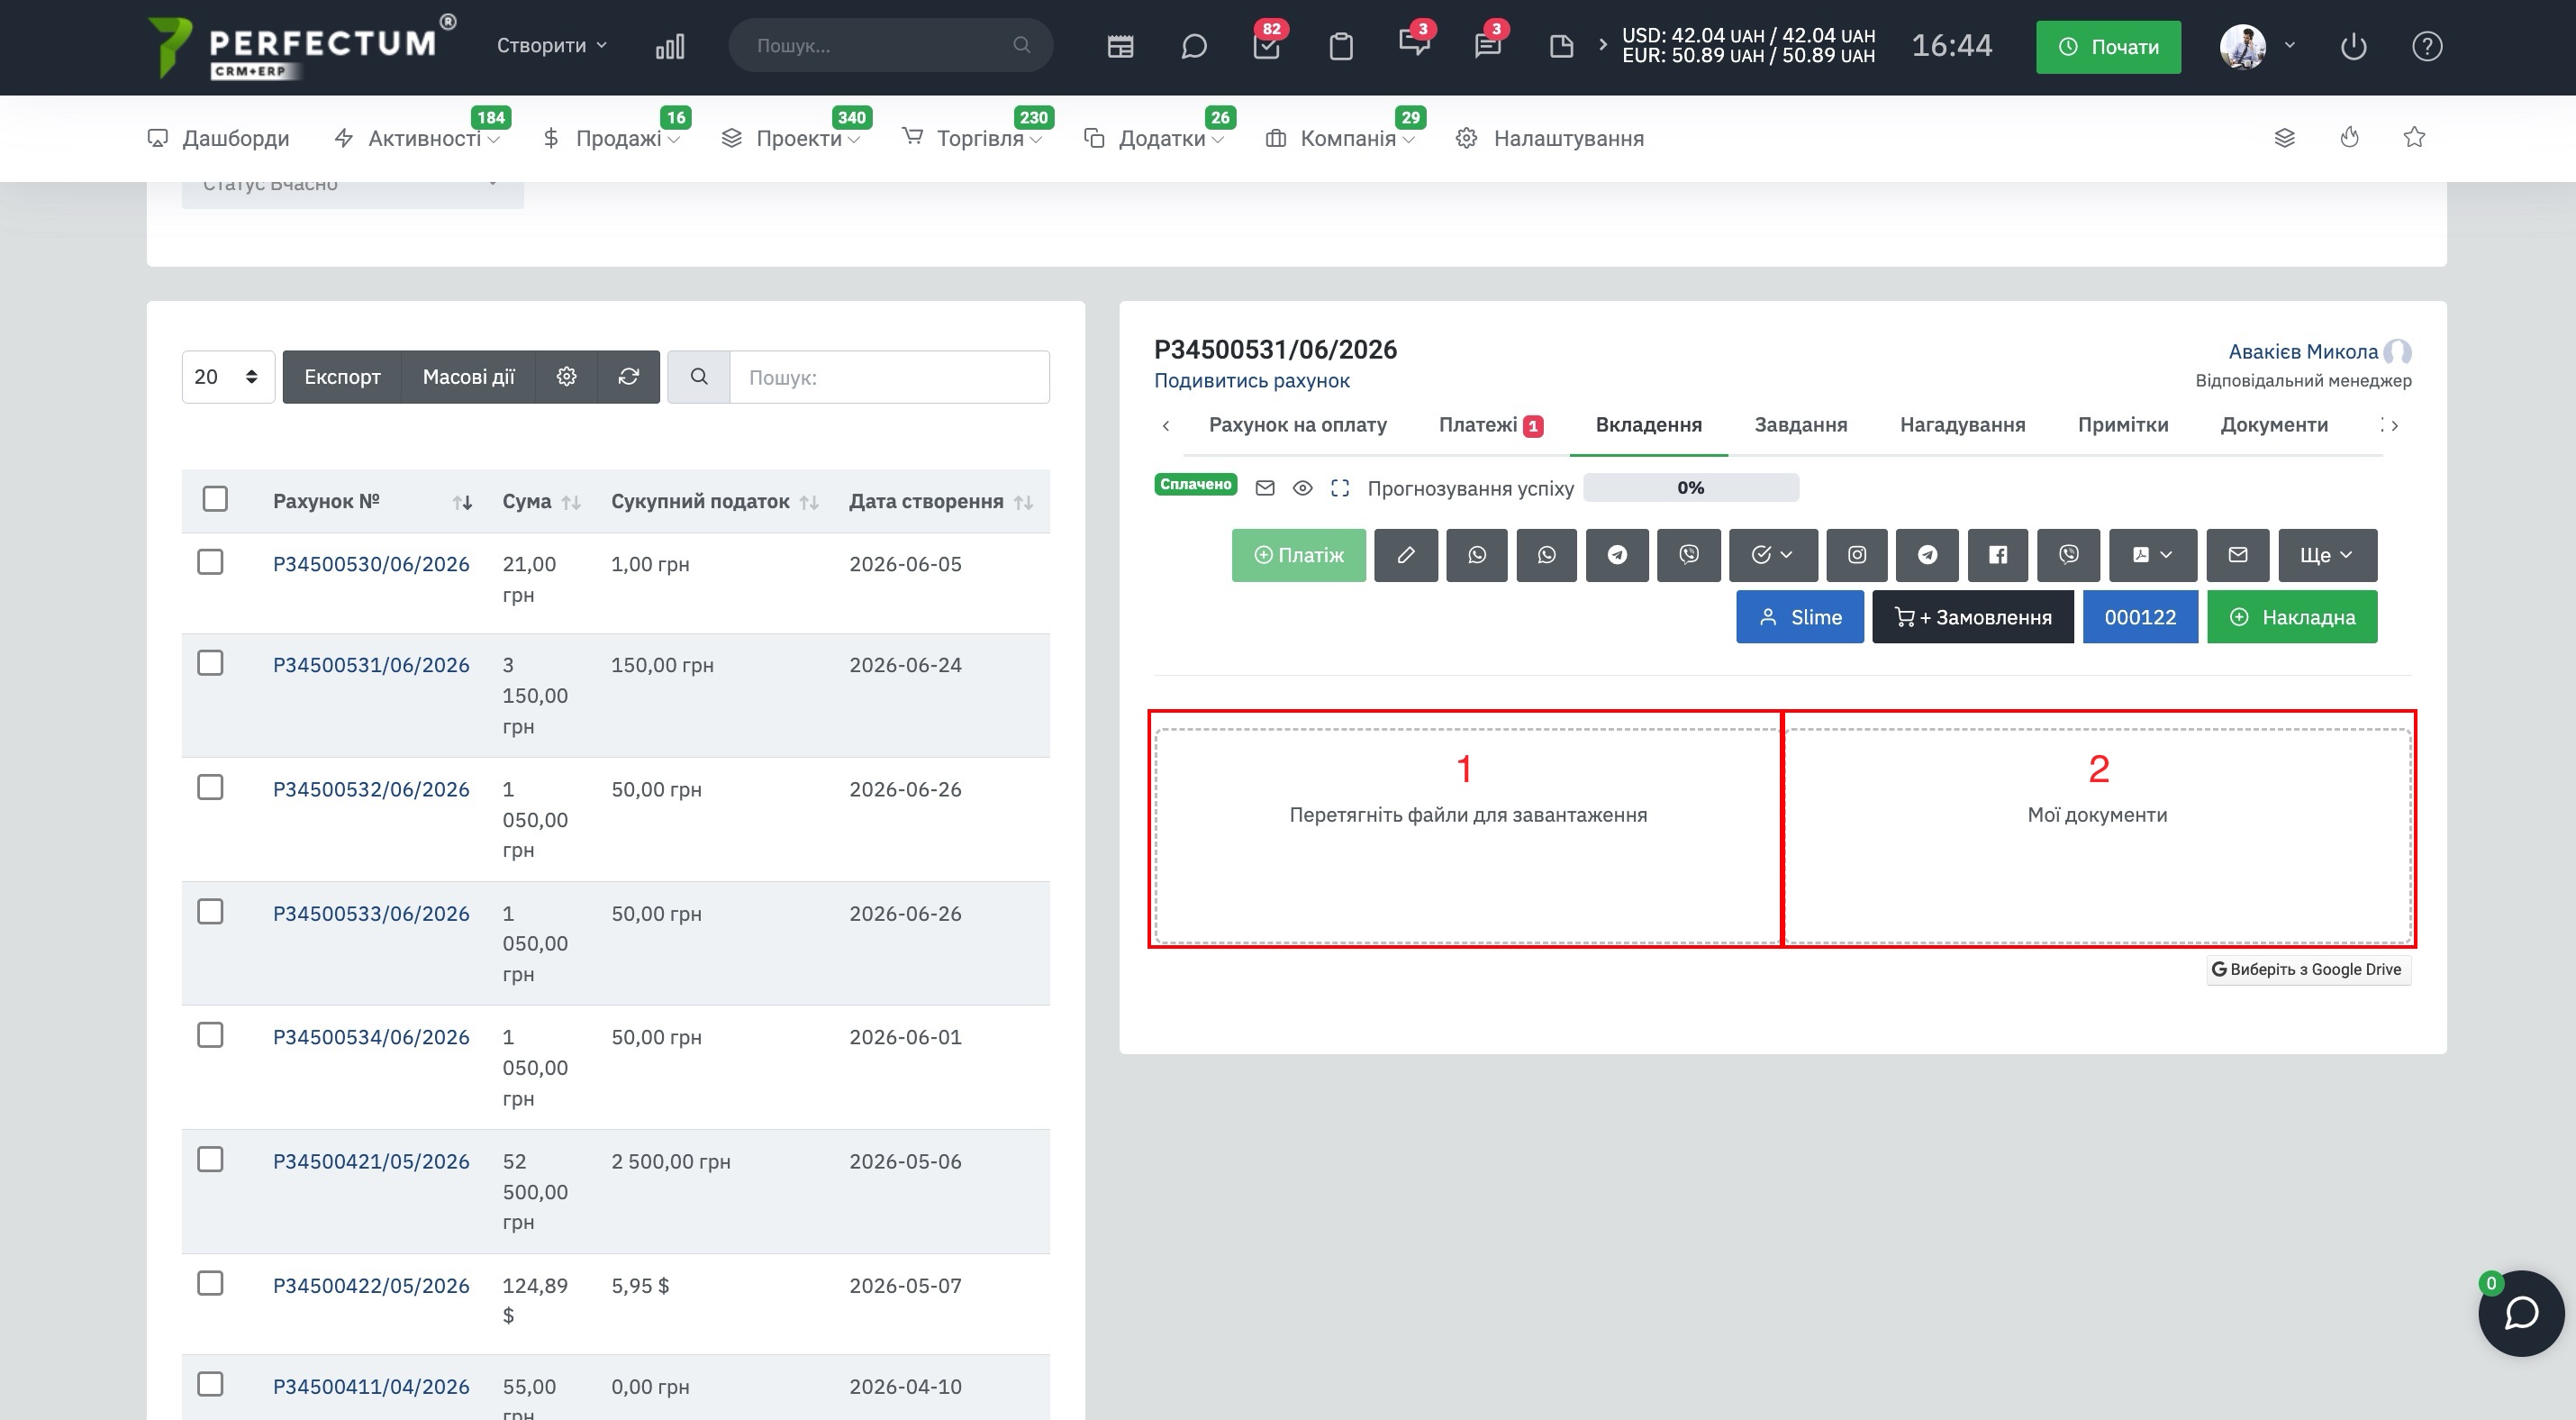Image resolution: width=2576 pixels, height=1420 pixels.
Task: Tick checkbox for invoice P34500422/05/2026
Action: tap(210, 1283)
